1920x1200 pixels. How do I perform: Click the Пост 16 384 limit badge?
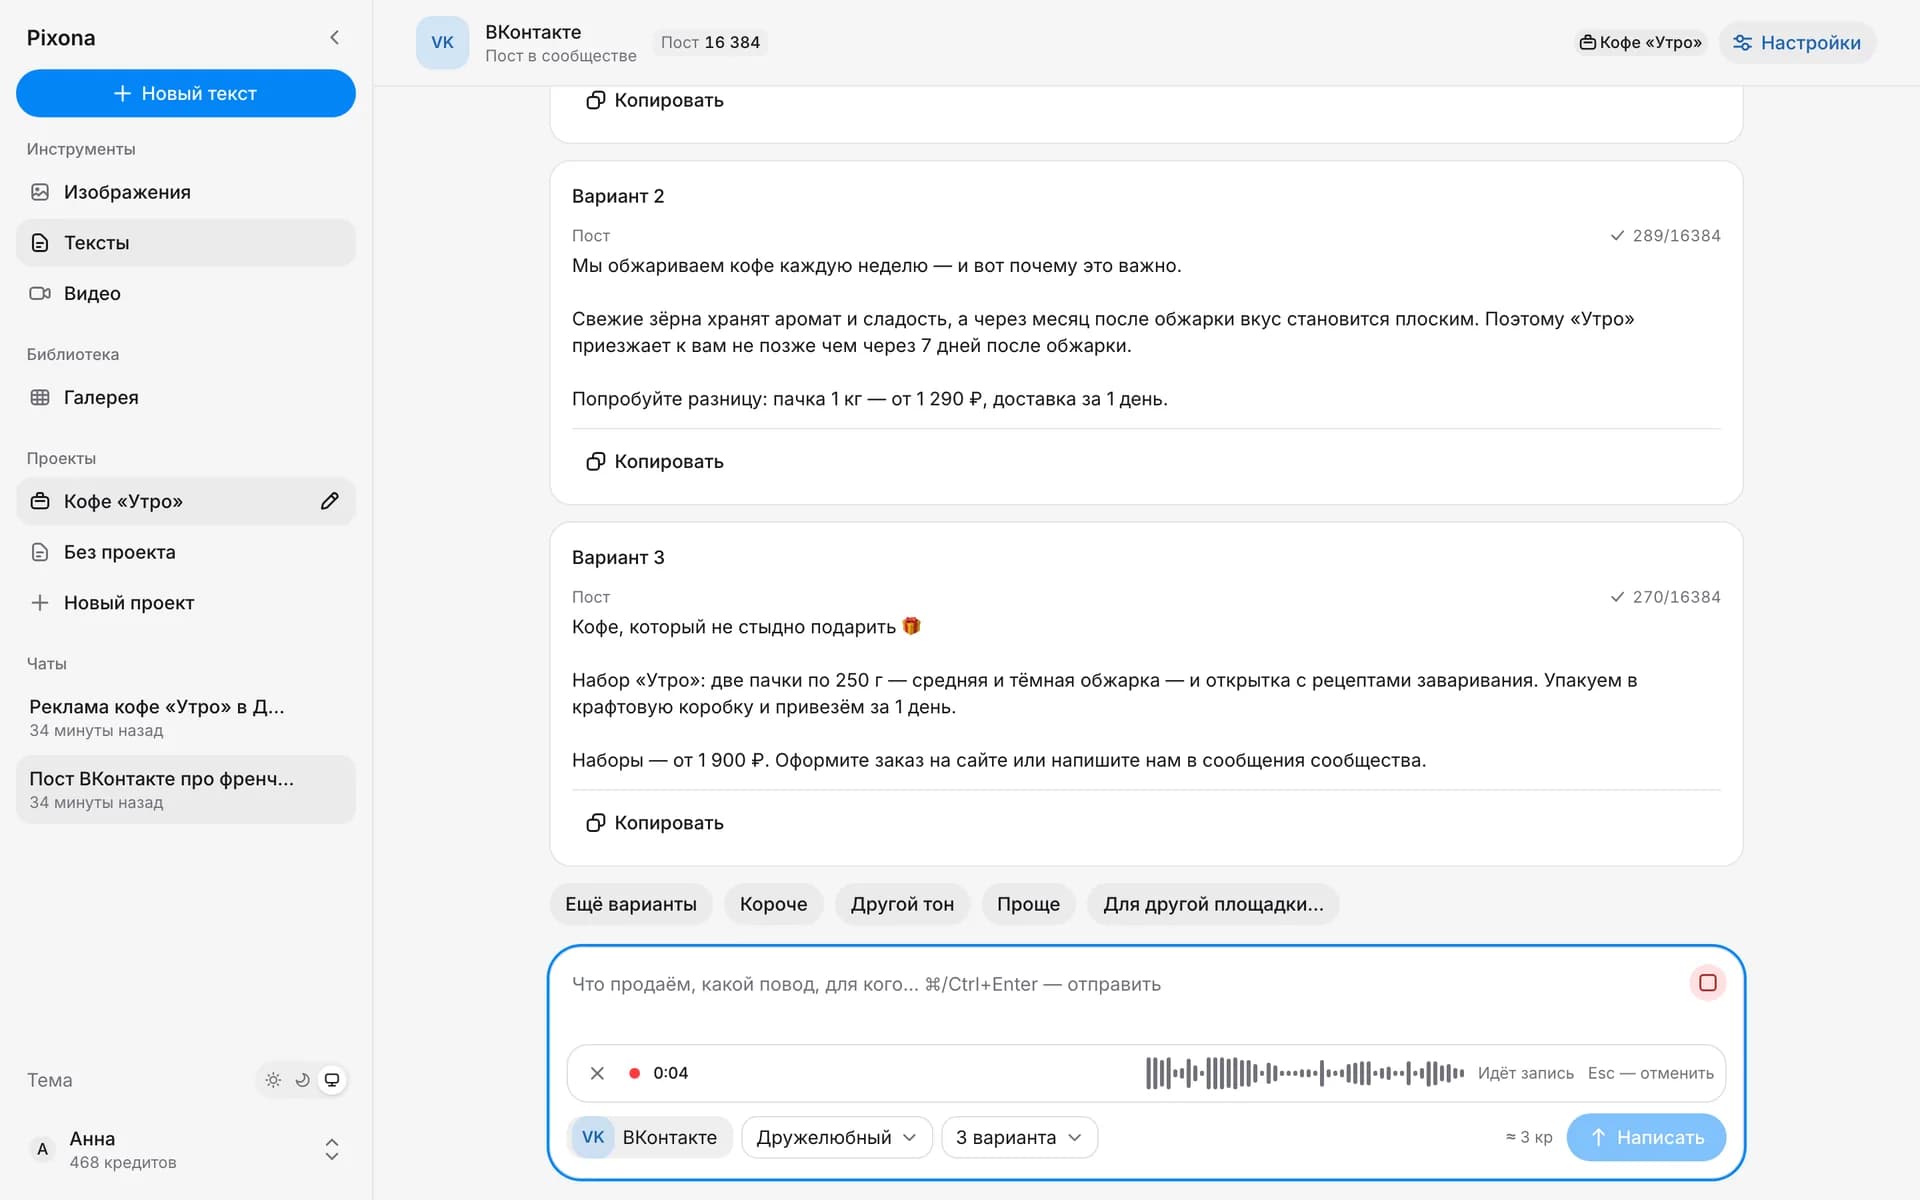coord(710,42)
